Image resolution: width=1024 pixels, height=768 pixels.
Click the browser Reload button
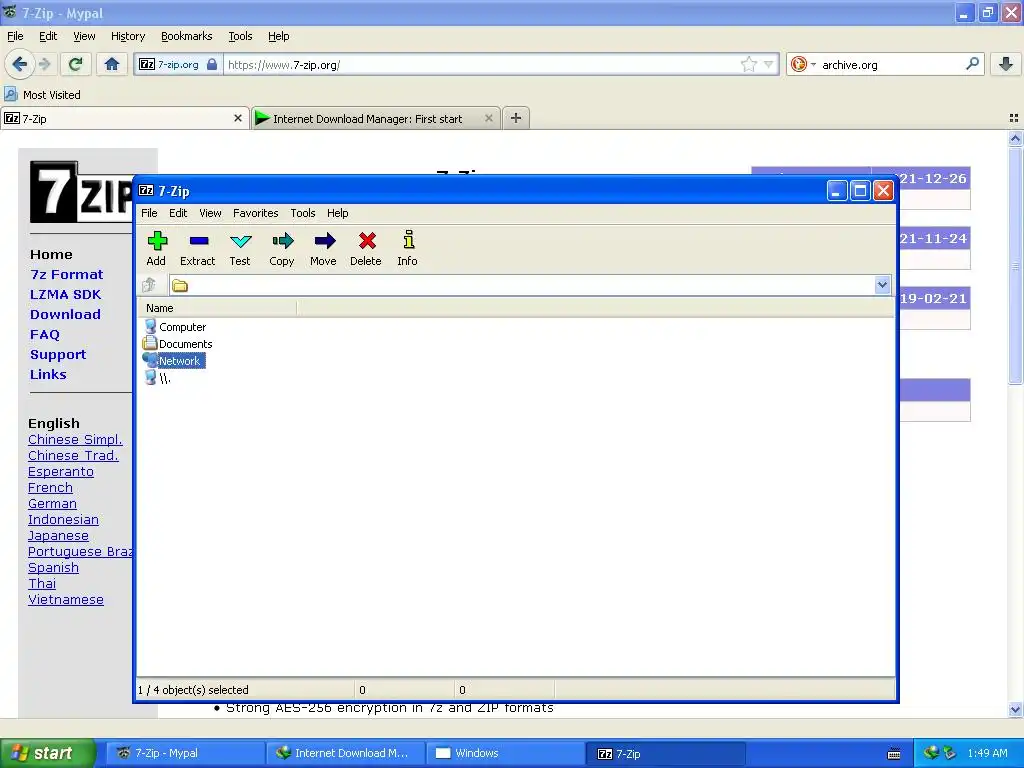pyautogui.click(x=75, y=64)
